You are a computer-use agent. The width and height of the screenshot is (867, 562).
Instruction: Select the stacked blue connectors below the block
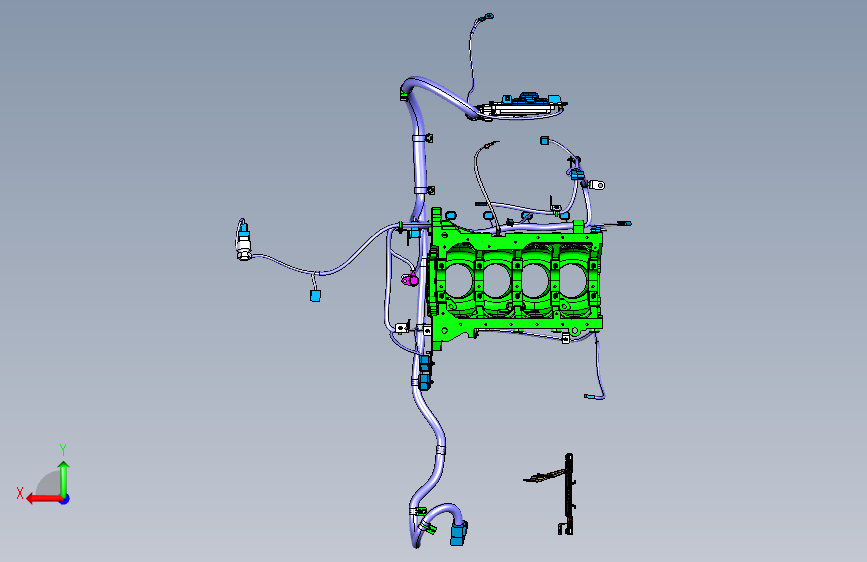[x=425, y=372]
